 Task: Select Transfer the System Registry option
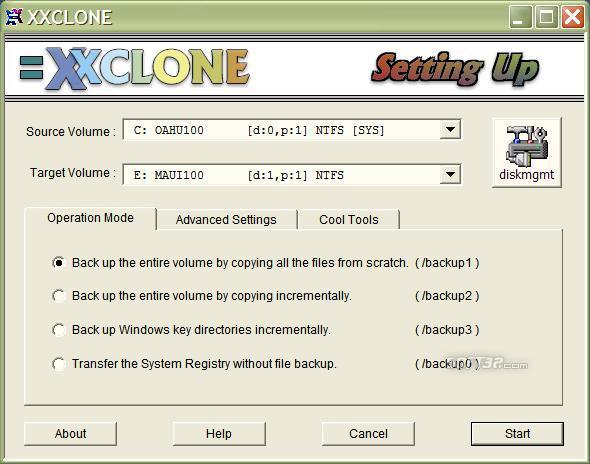tap(59, 364)
